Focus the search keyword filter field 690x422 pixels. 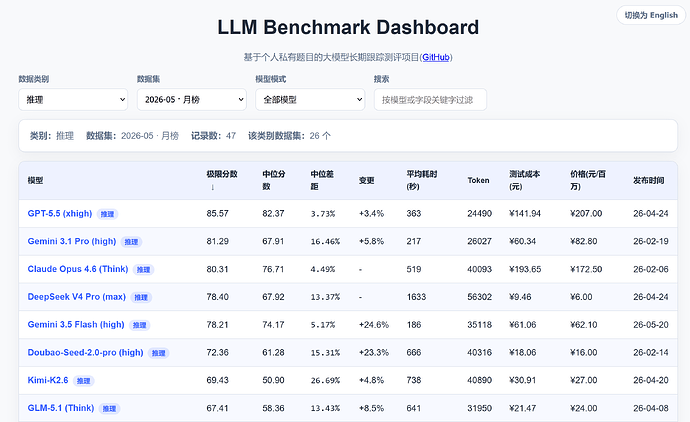pos(430,99)
